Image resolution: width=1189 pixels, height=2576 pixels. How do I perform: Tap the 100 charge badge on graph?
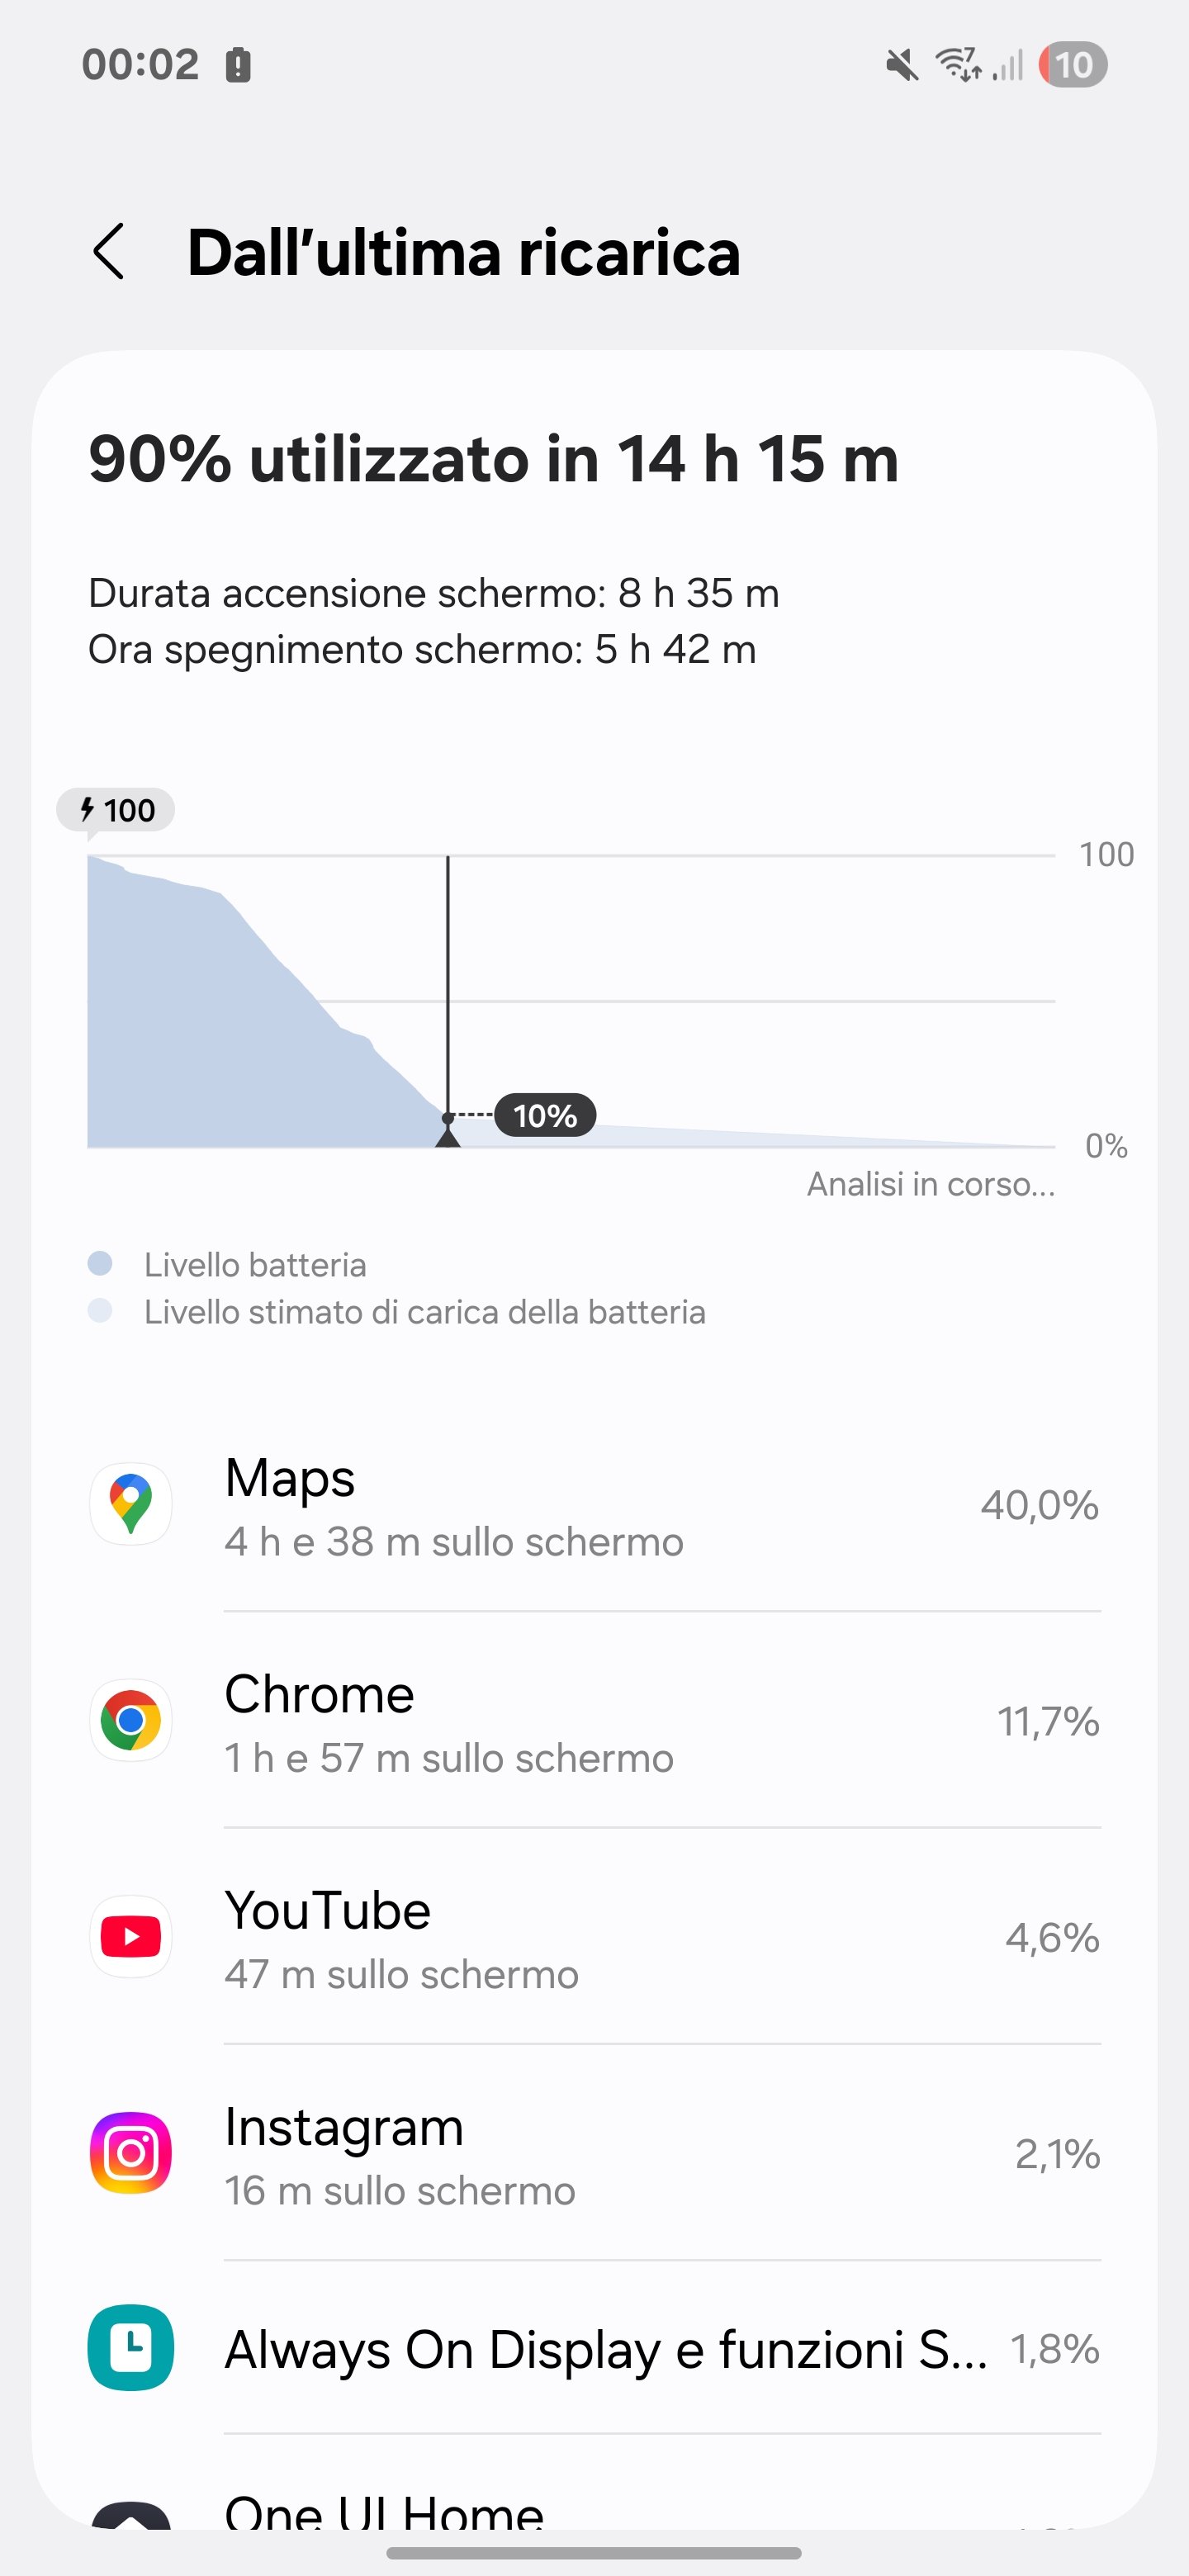(116, 810)
